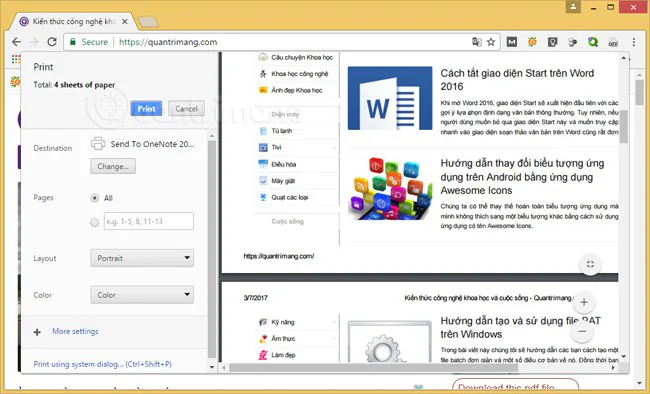Click the colorful app icons thumbnail
The image size is (650, 394).
390,188
